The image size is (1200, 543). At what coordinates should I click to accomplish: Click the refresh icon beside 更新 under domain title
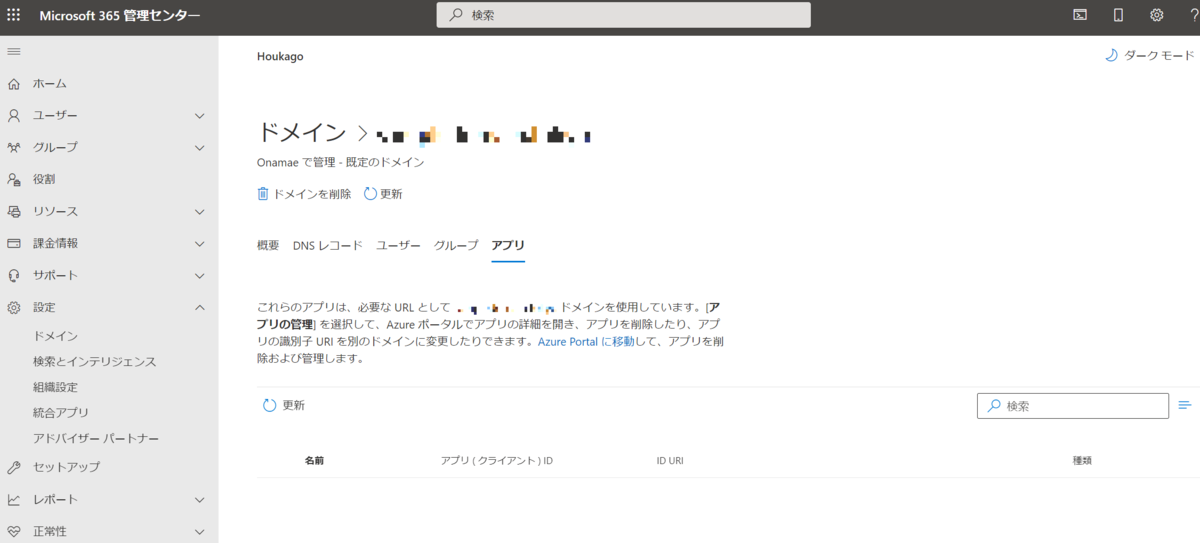coord(370,194)
